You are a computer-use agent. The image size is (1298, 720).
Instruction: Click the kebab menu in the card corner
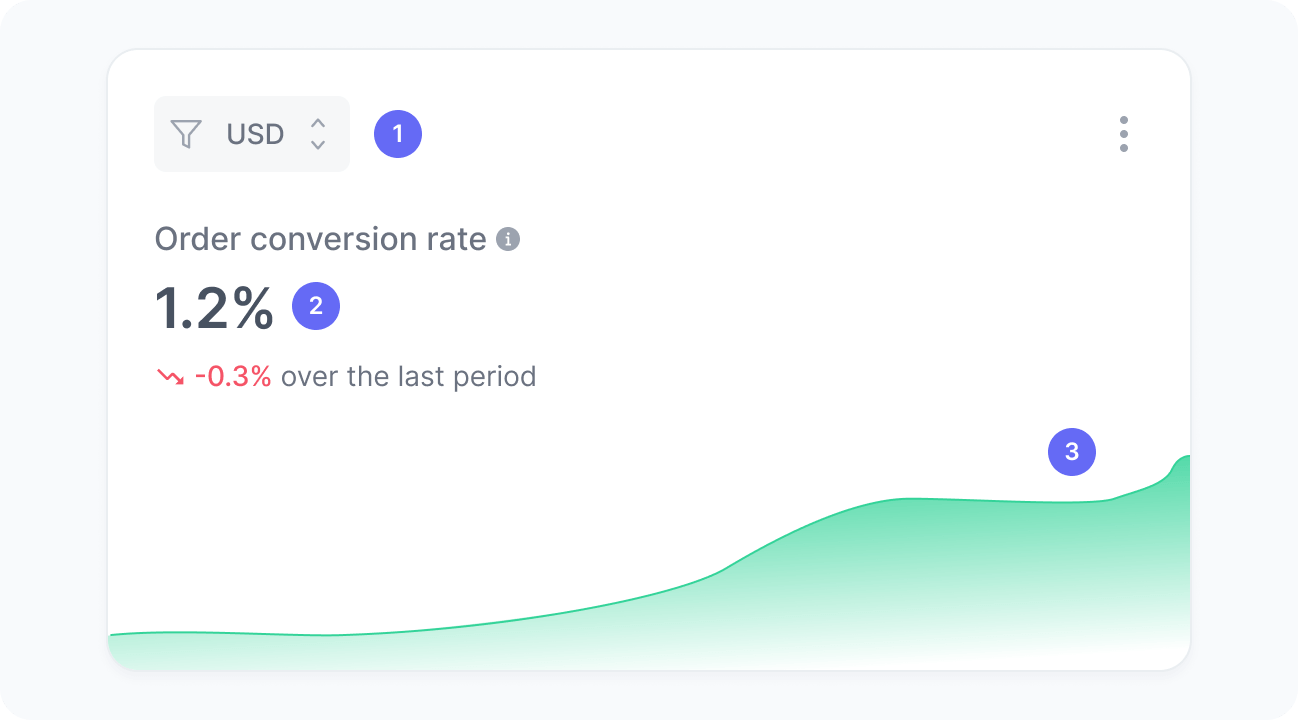click(1124, 133)
